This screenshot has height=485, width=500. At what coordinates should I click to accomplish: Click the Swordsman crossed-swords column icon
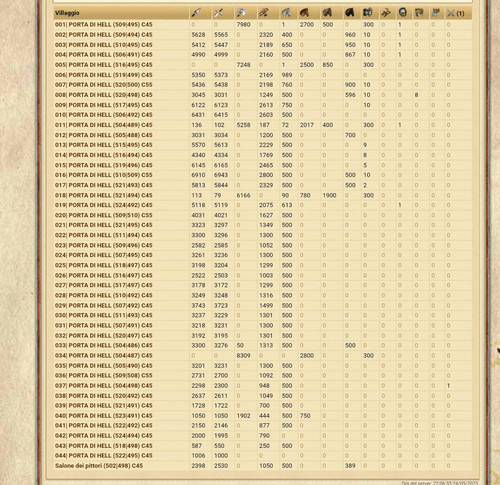tap(219, 13)
